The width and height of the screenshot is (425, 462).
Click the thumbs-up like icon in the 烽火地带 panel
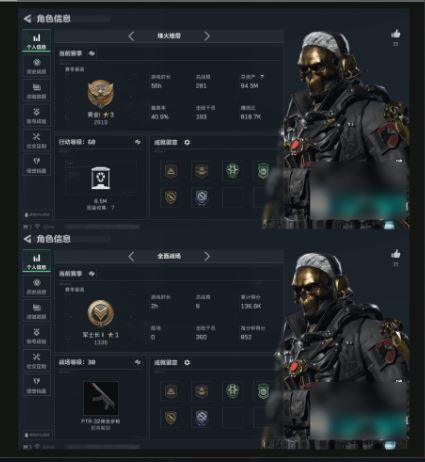pos(396,34)
